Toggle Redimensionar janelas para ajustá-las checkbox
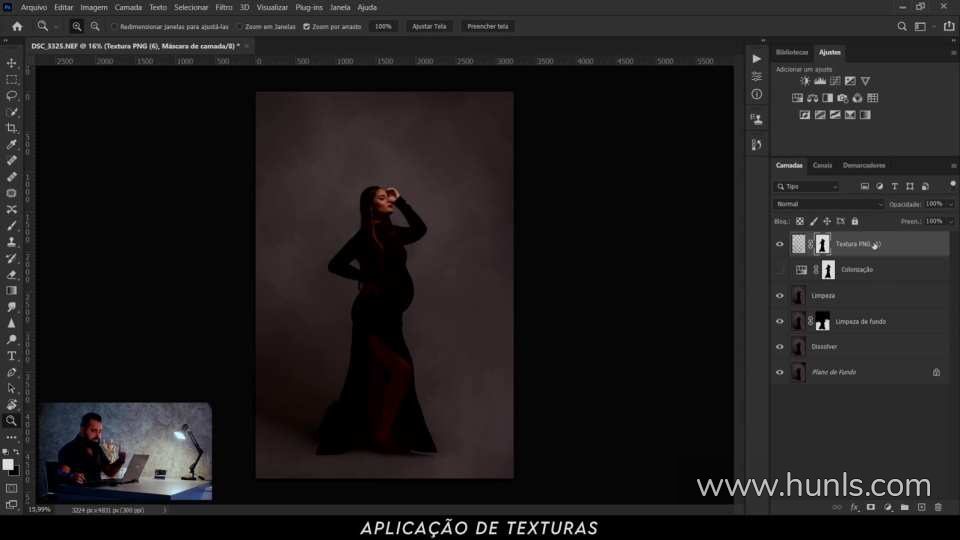This screenshot has width=960, height=540. tap(114, 27)
